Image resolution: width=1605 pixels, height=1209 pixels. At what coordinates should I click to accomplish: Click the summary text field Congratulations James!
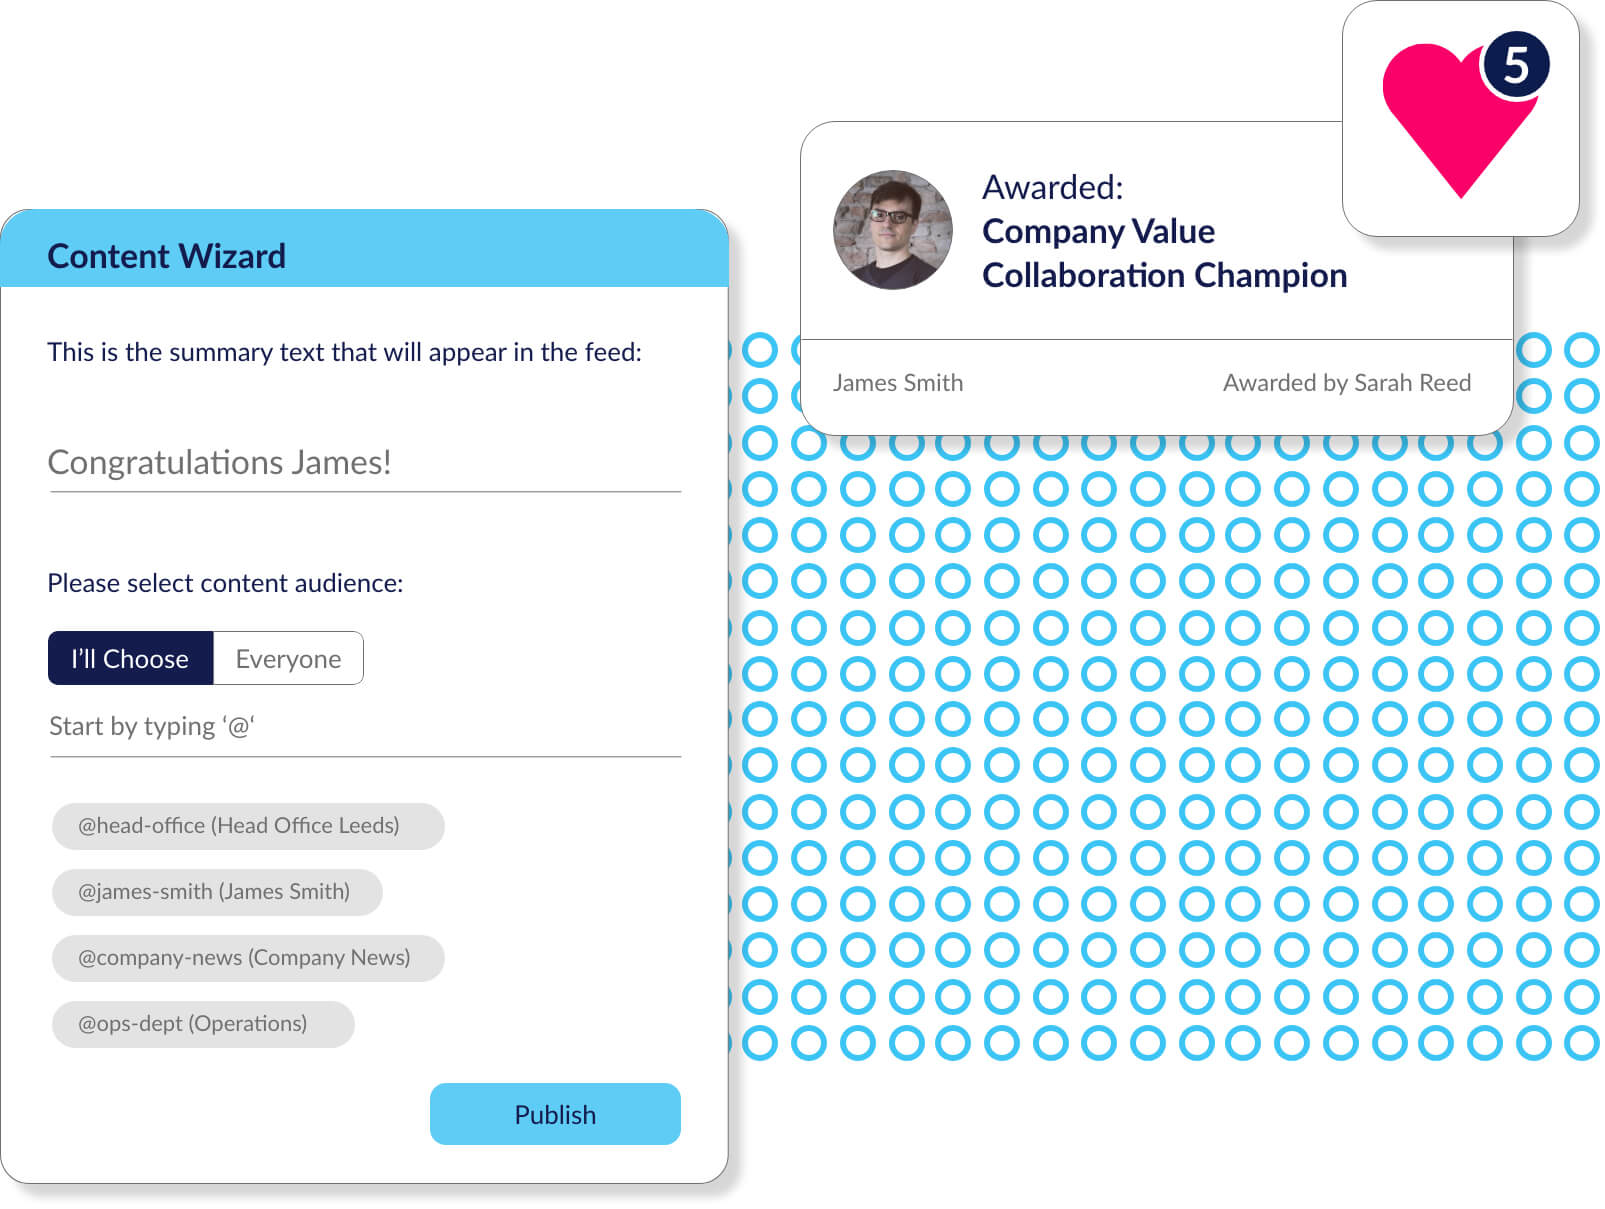(x=365, y=463)
